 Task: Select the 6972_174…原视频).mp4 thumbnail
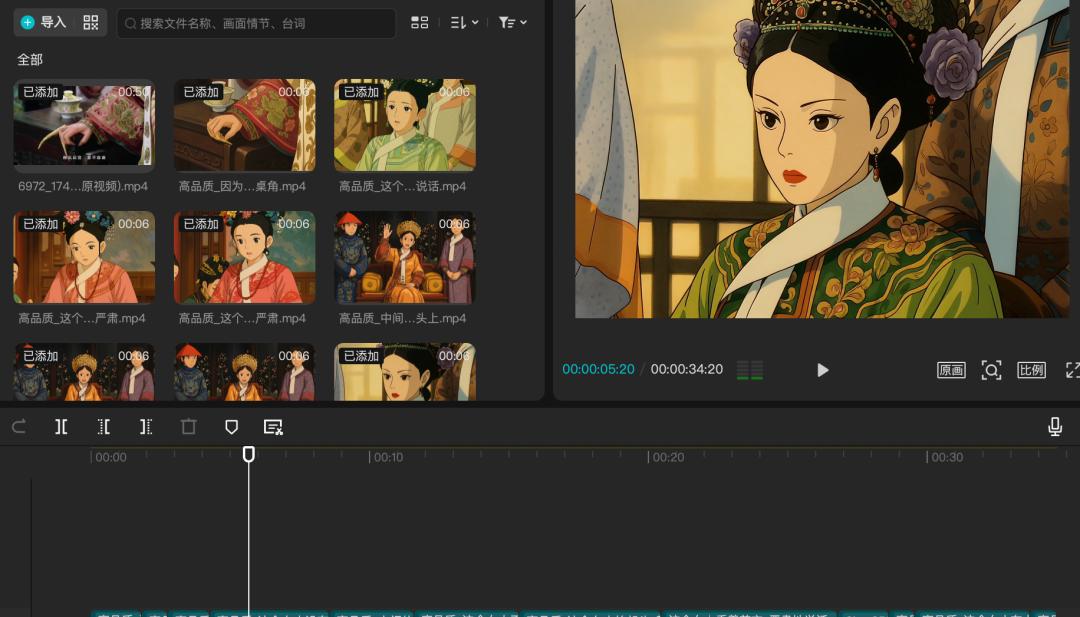click(84, 125)
